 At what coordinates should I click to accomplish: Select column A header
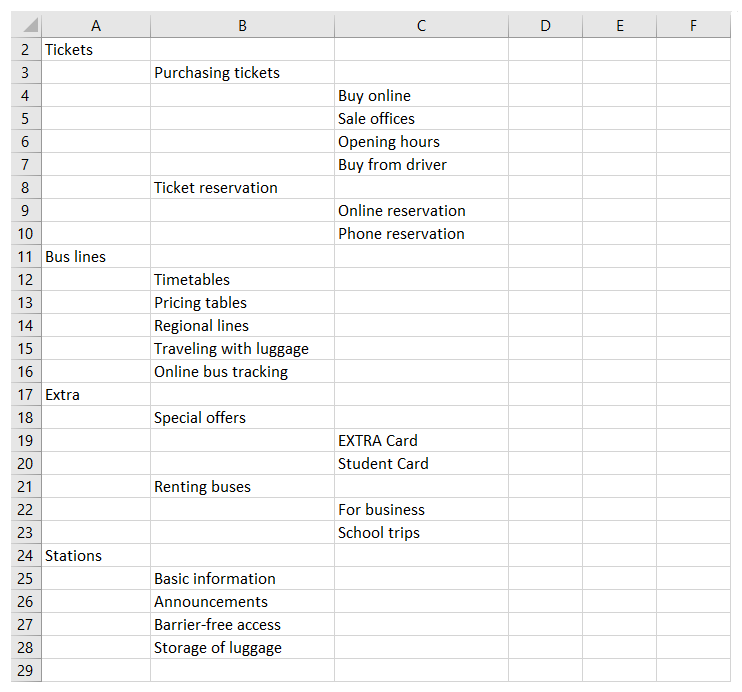click(96, 25)
